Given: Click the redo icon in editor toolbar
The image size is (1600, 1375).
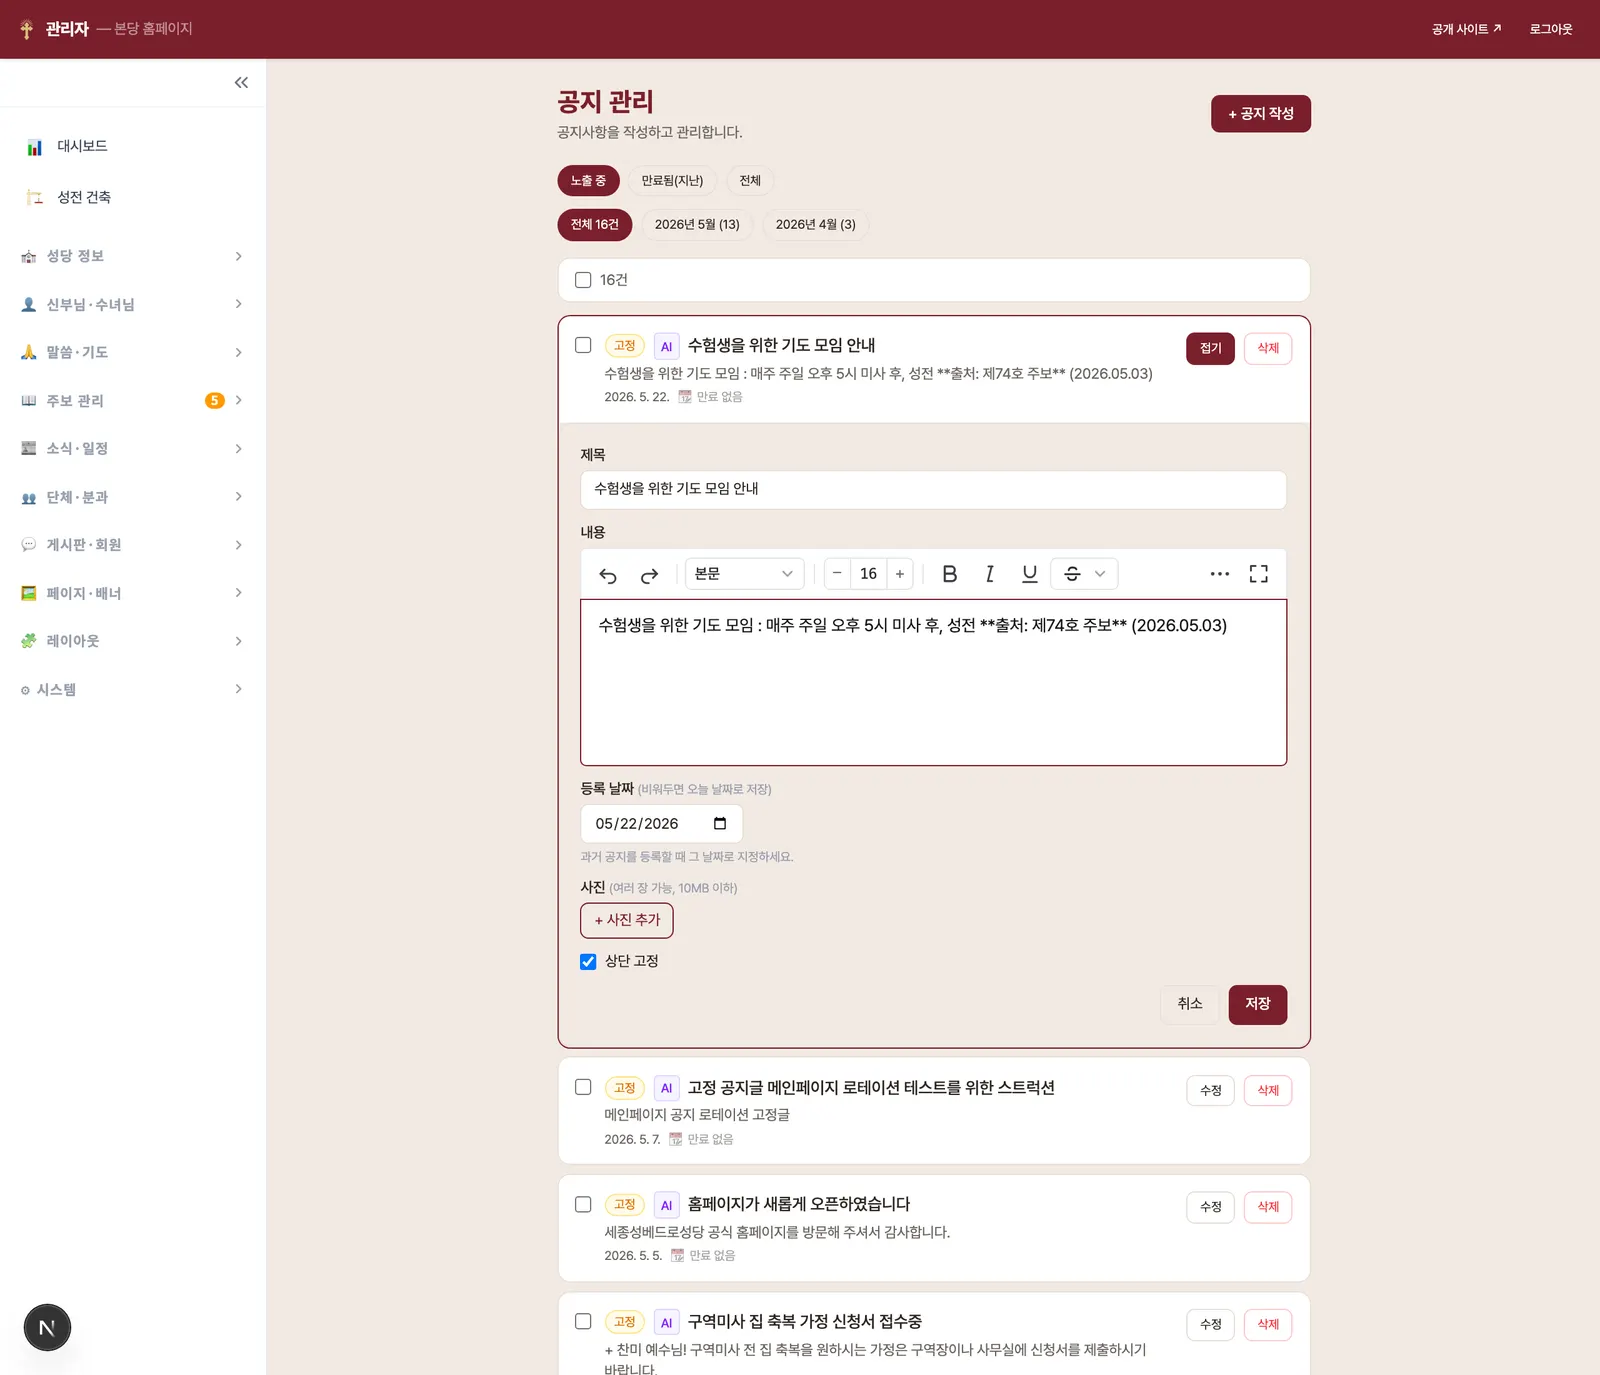Looking at the screenshot, I should (649, 574).
